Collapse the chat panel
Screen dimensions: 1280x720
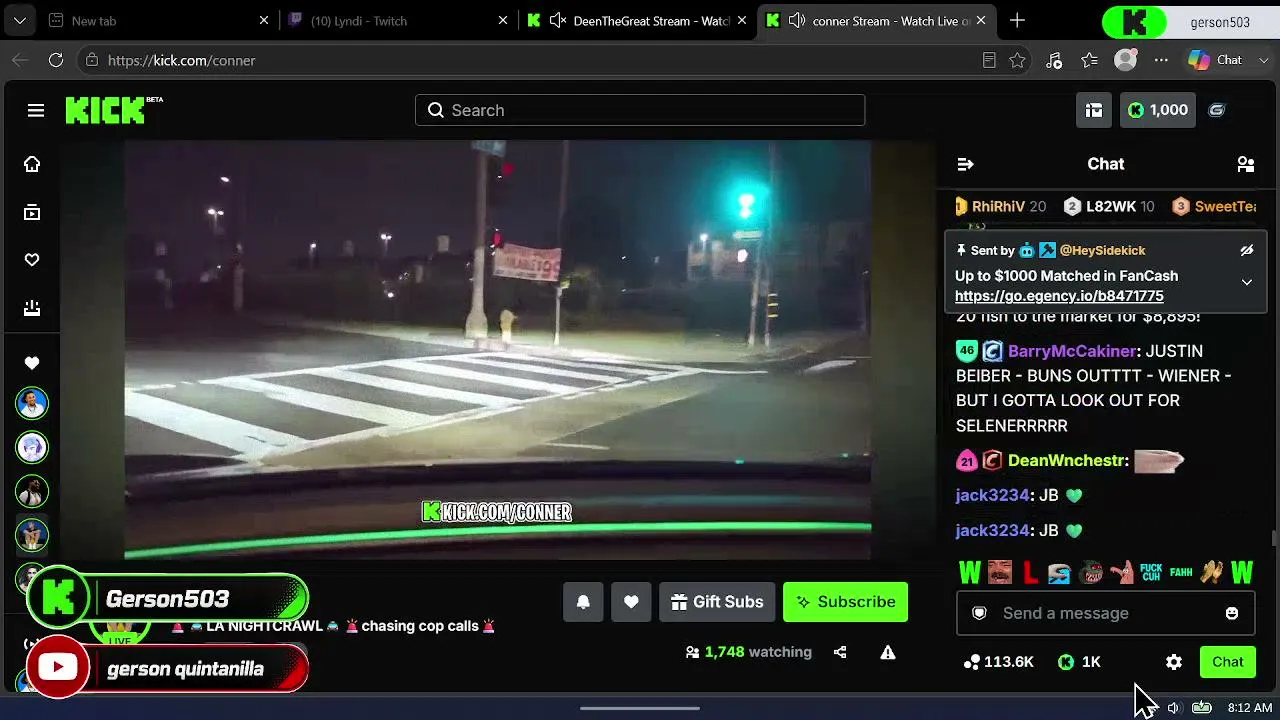pyautogui.click(x=965, y=164)
